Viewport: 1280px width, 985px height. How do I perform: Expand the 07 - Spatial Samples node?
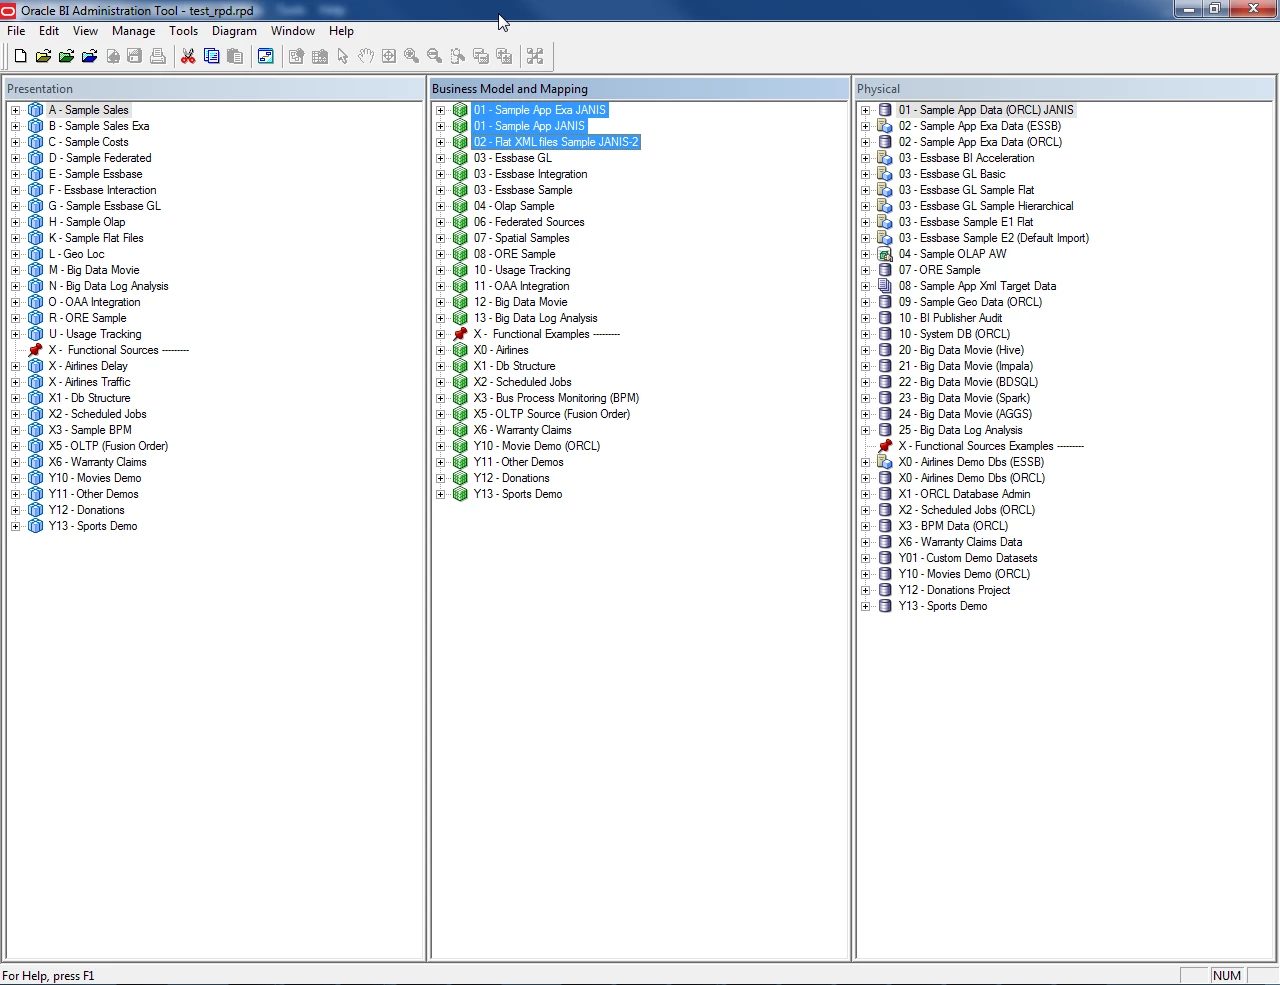click(x=440, y=238)
